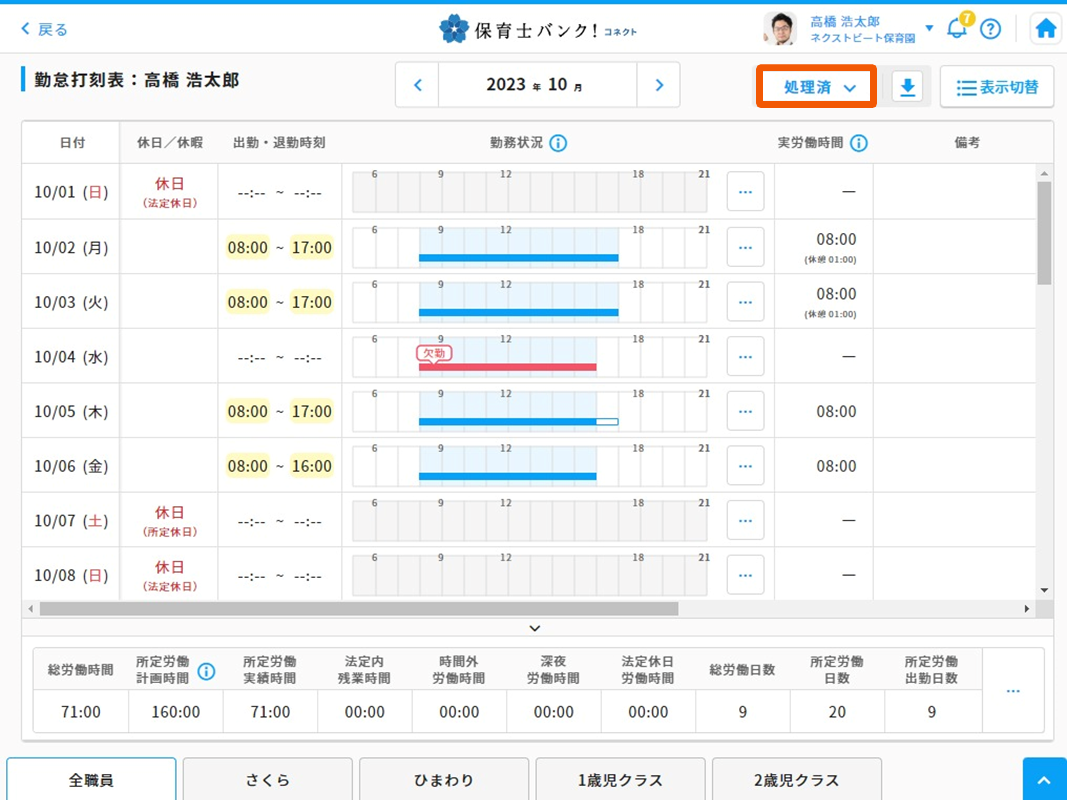Go back with the 戻る link
This screenshot has width=1067, height=800.
point(44,29)
